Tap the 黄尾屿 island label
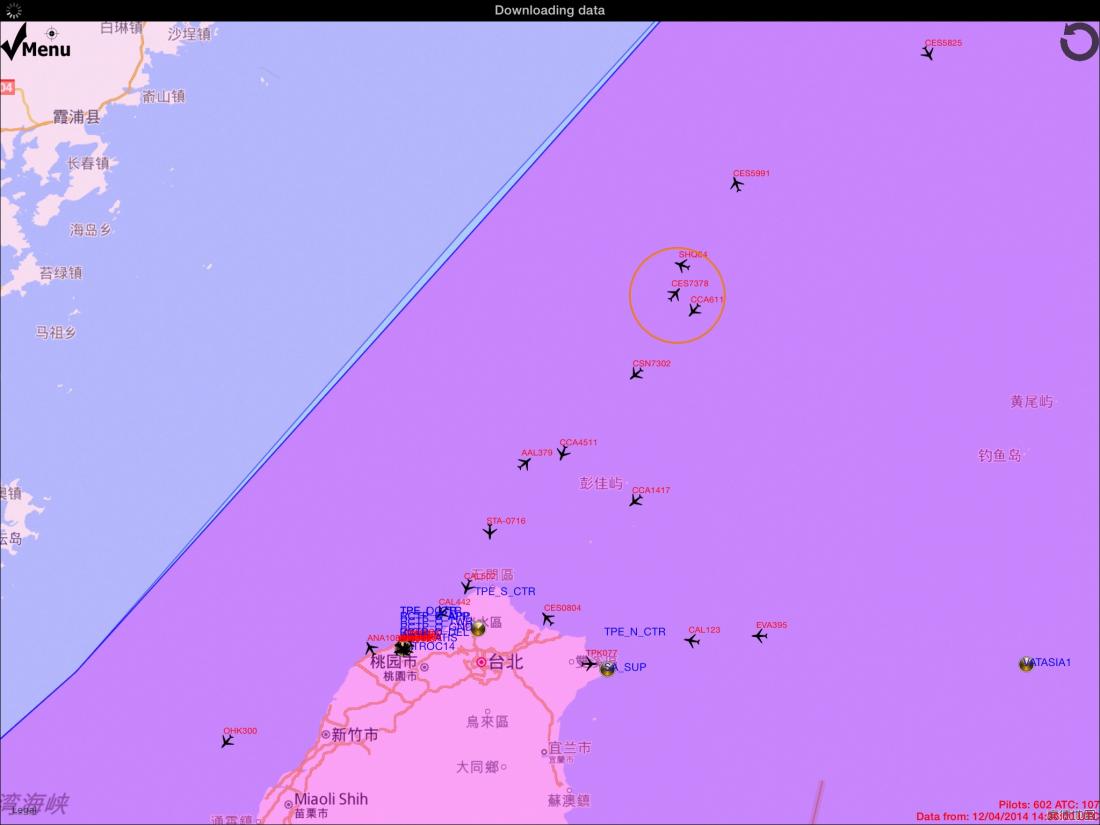The image size is (1100, 825). 1031,401
